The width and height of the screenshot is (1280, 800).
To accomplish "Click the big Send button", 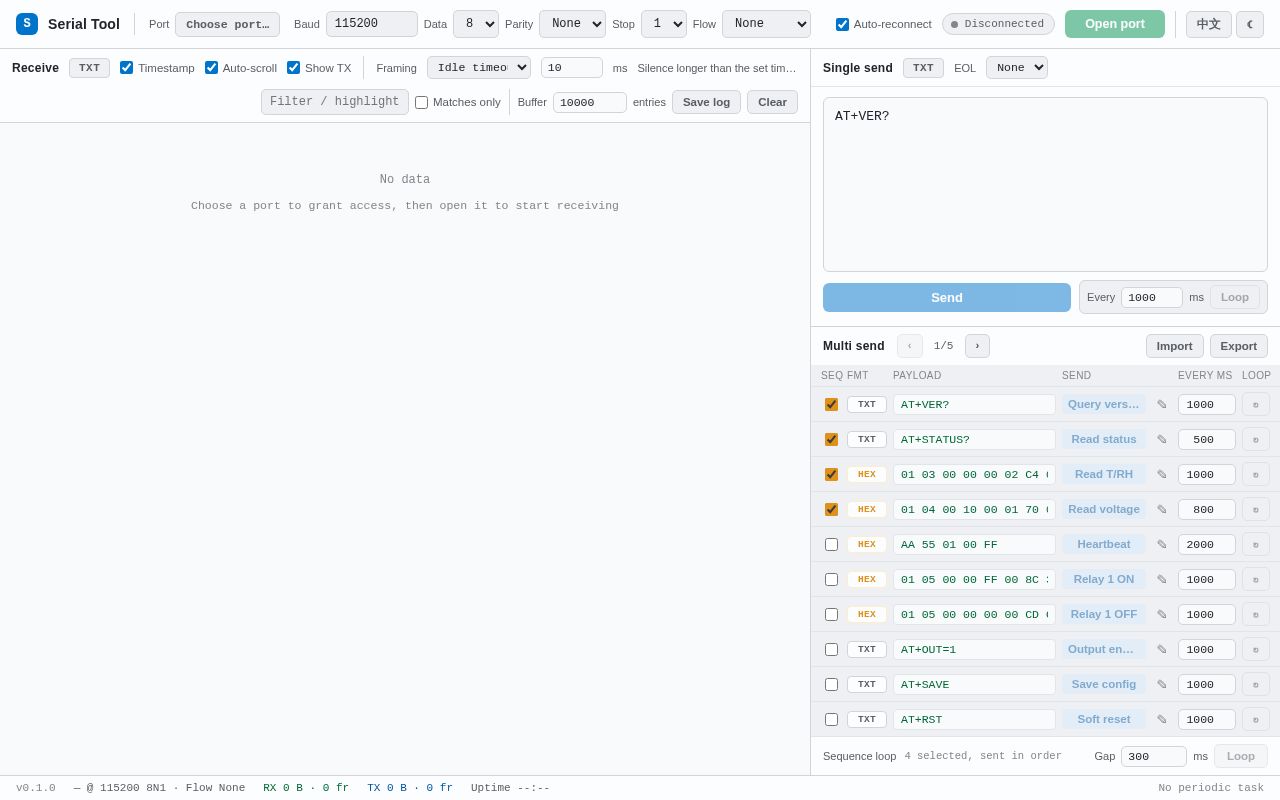I will coord(947,297).
